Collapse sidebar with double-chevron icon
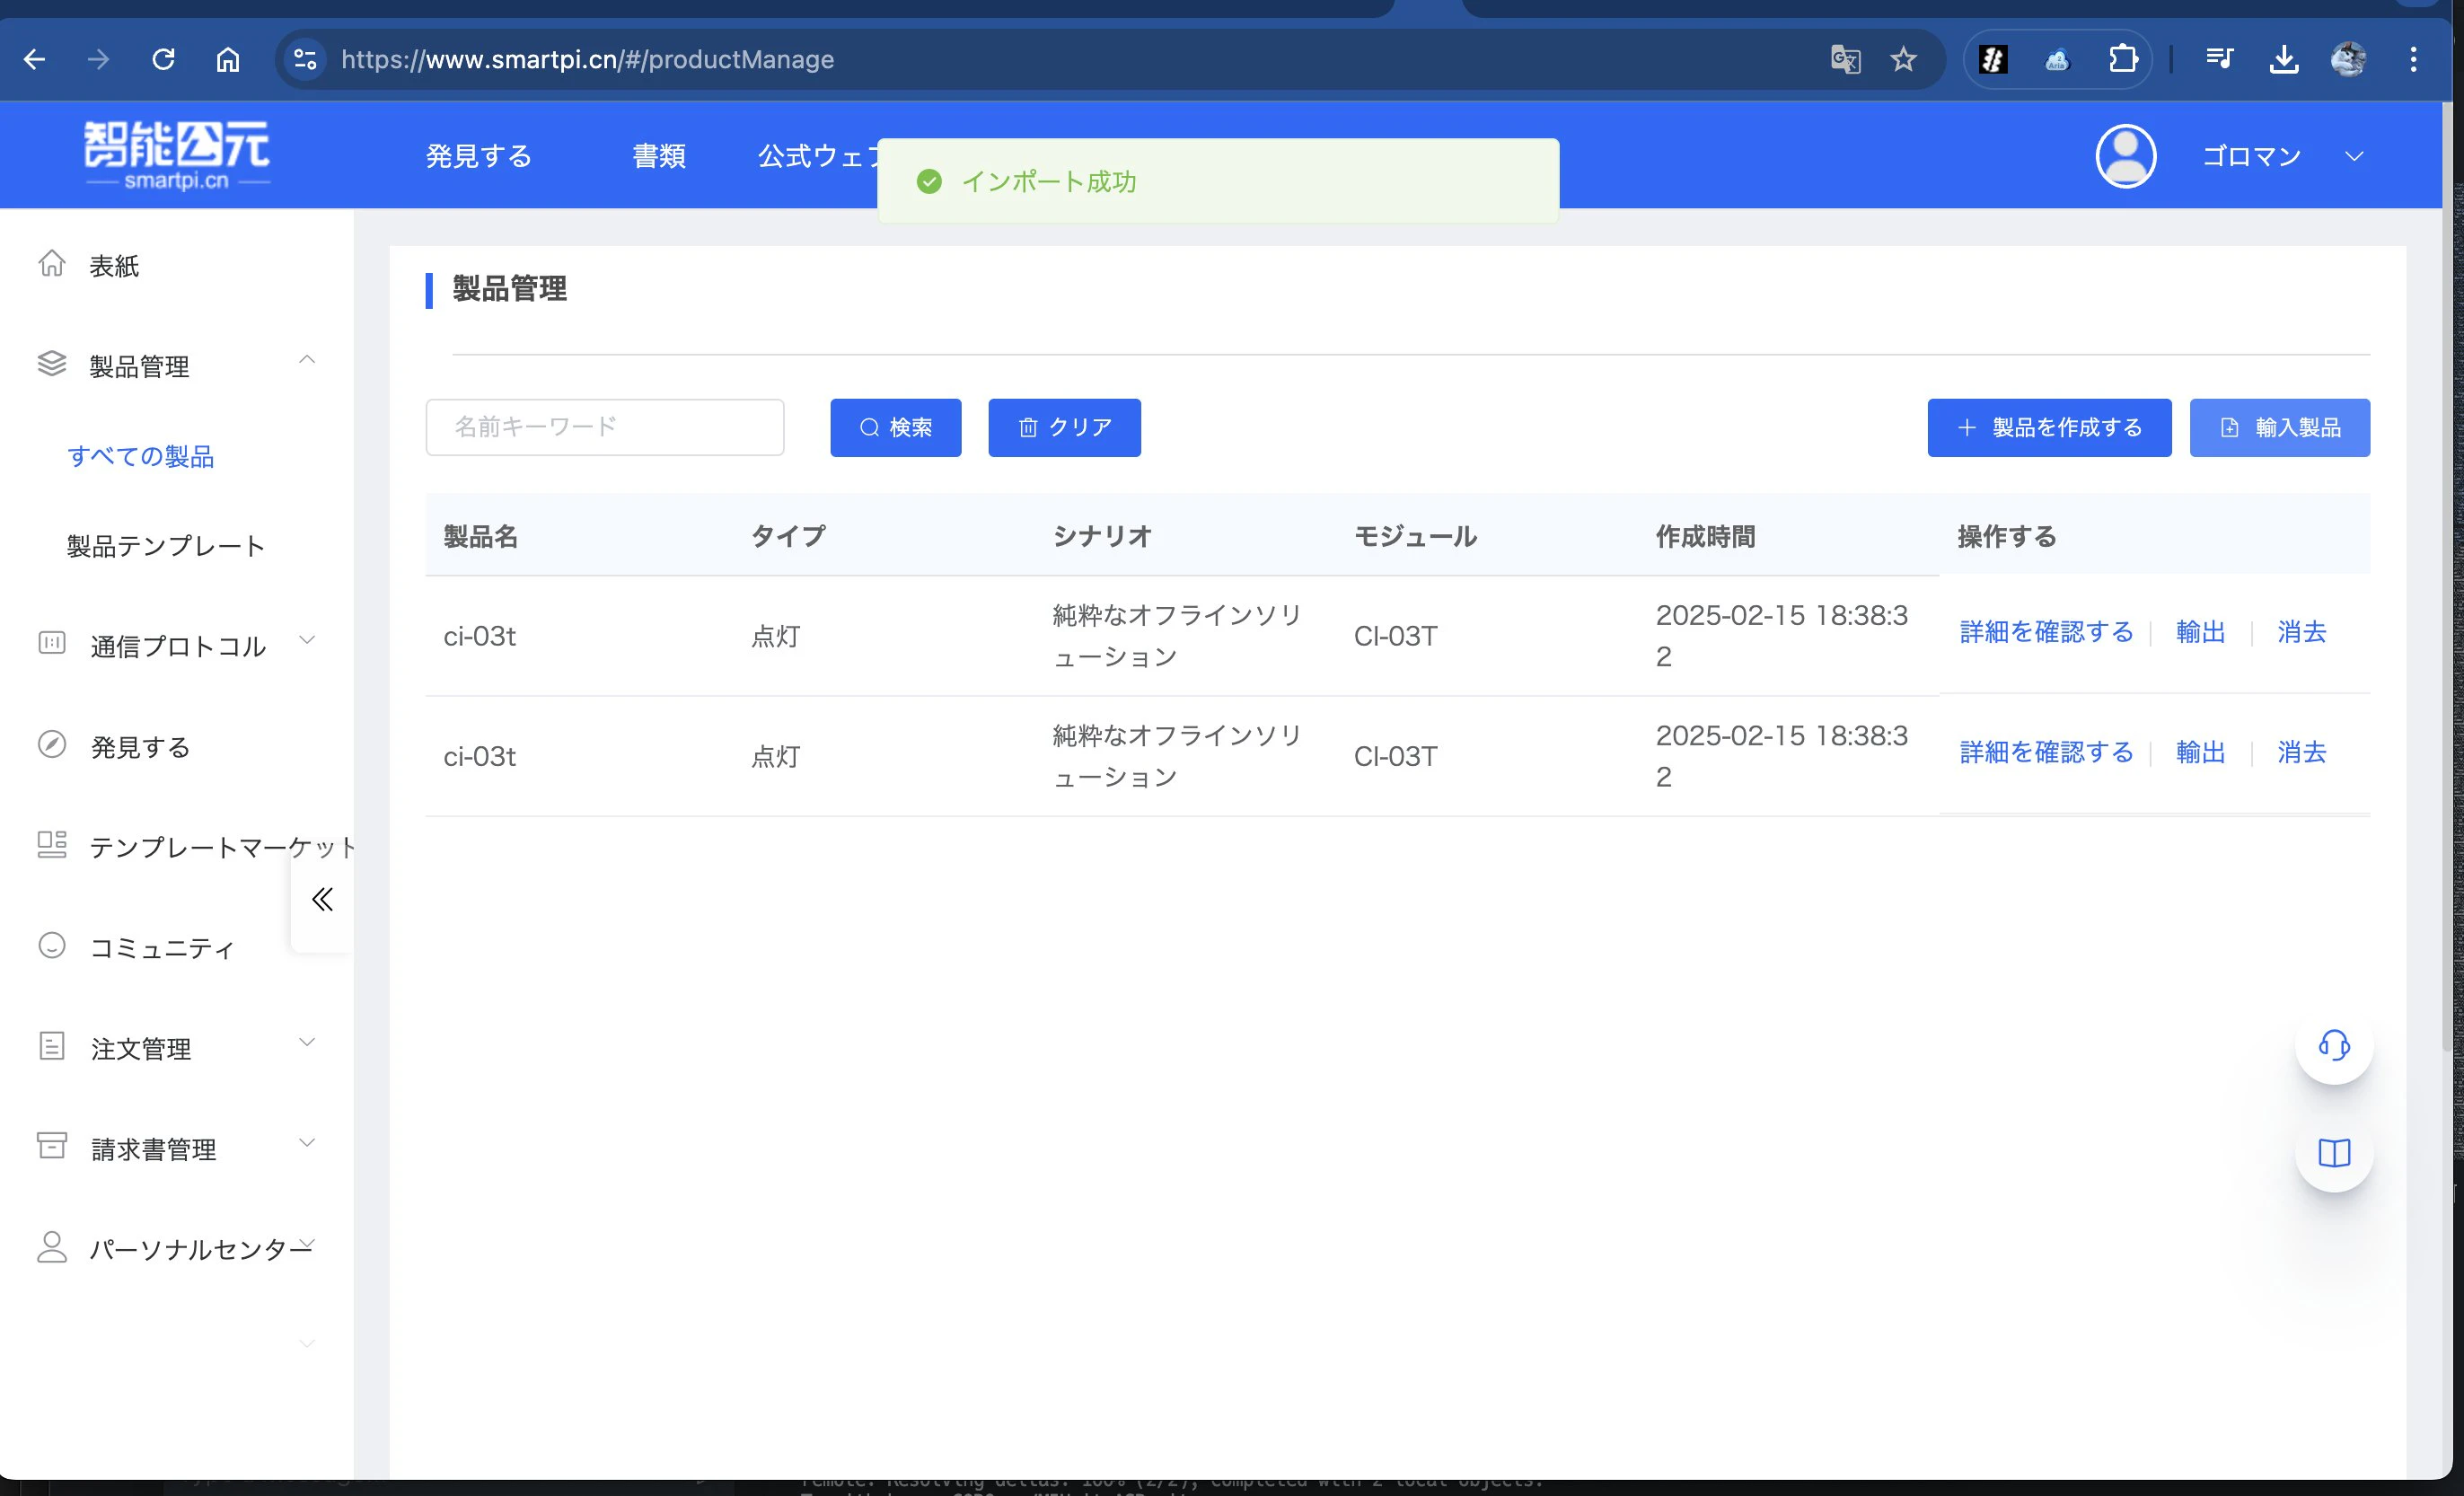This screenshot has height=1496, width=2464. click(322, 899)
